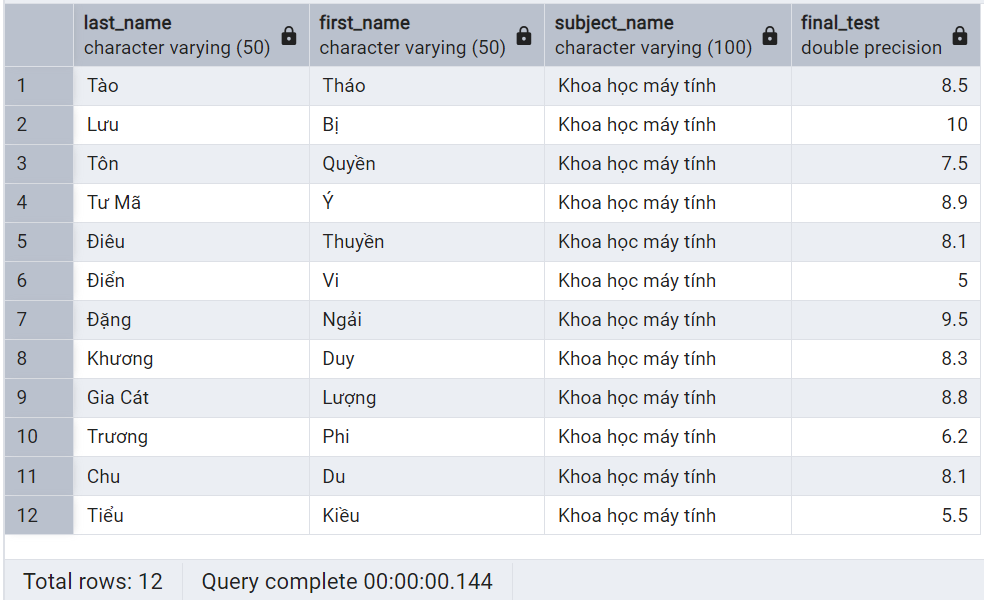Click the lock icon in first_name column

click(x=524, y=36)
